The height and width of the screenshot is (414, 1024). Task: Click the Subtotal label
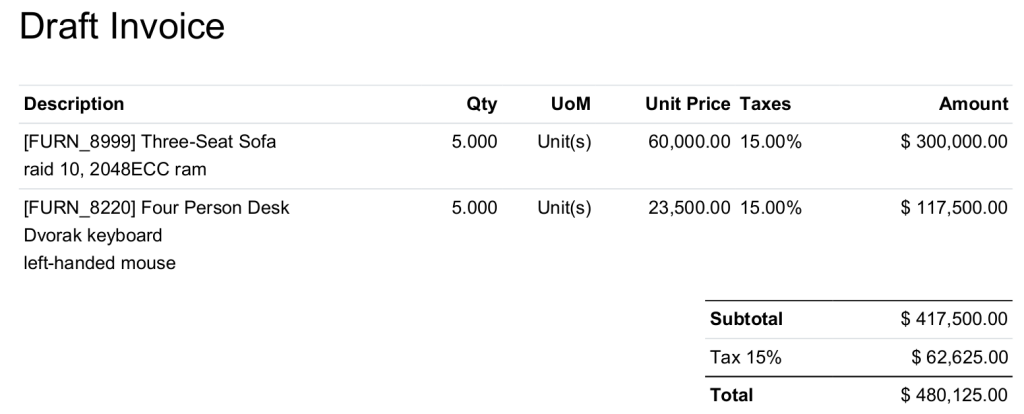(746, 319)
